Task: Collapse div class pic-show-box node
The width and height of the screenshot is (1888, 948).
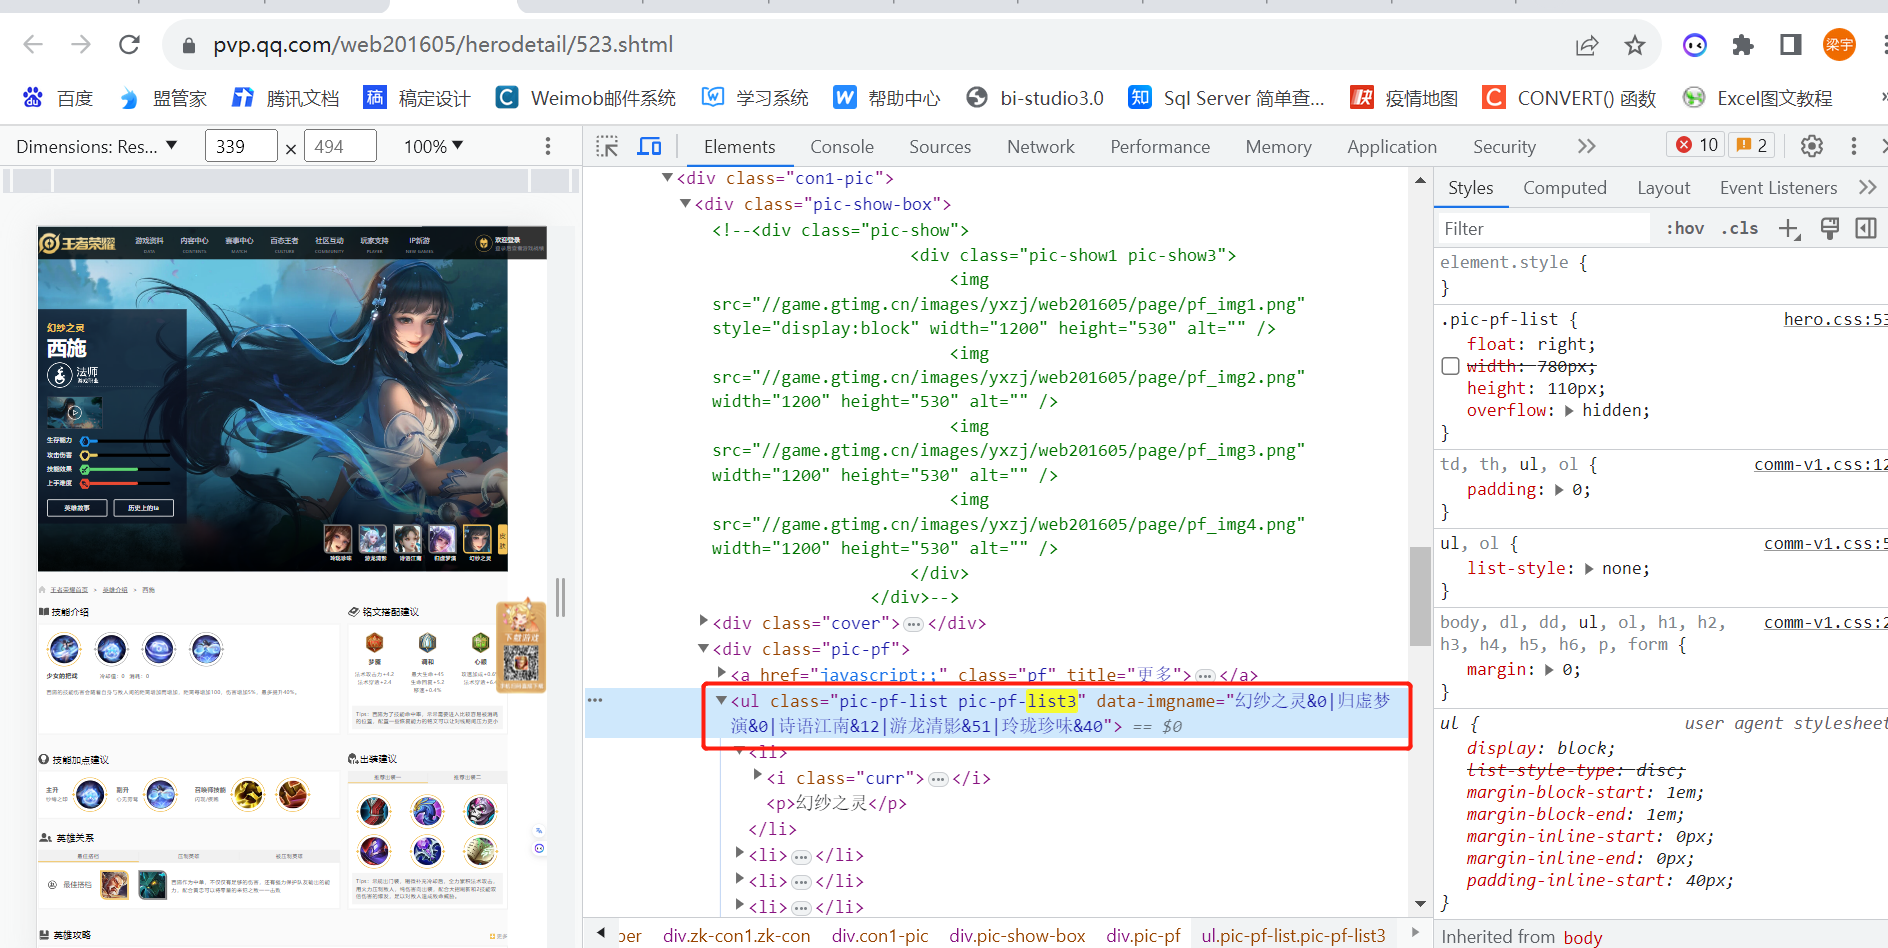Action: click(x=685, y=203)
